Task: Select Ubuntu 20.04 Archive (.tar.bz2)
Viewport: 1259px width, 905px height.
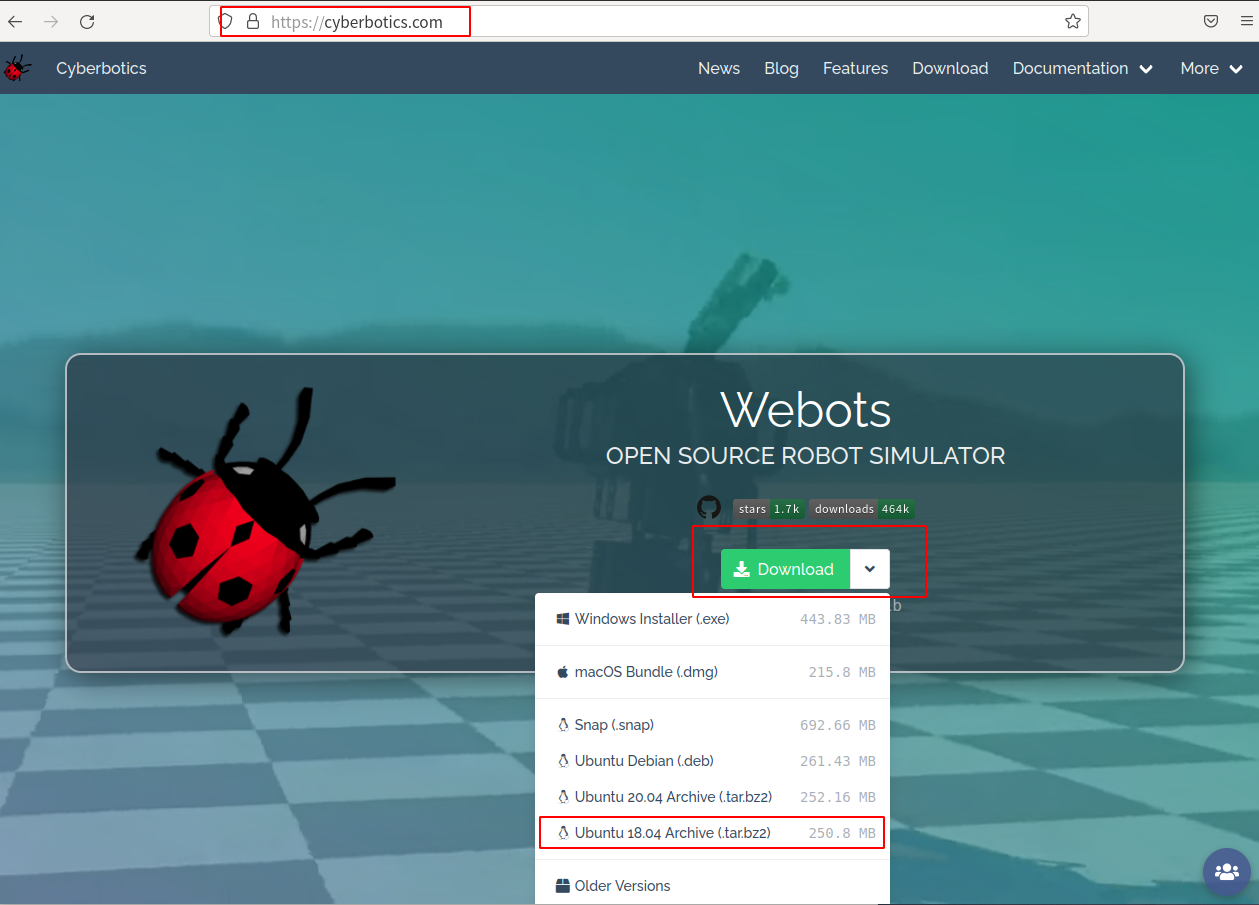Action: (712, 797)
